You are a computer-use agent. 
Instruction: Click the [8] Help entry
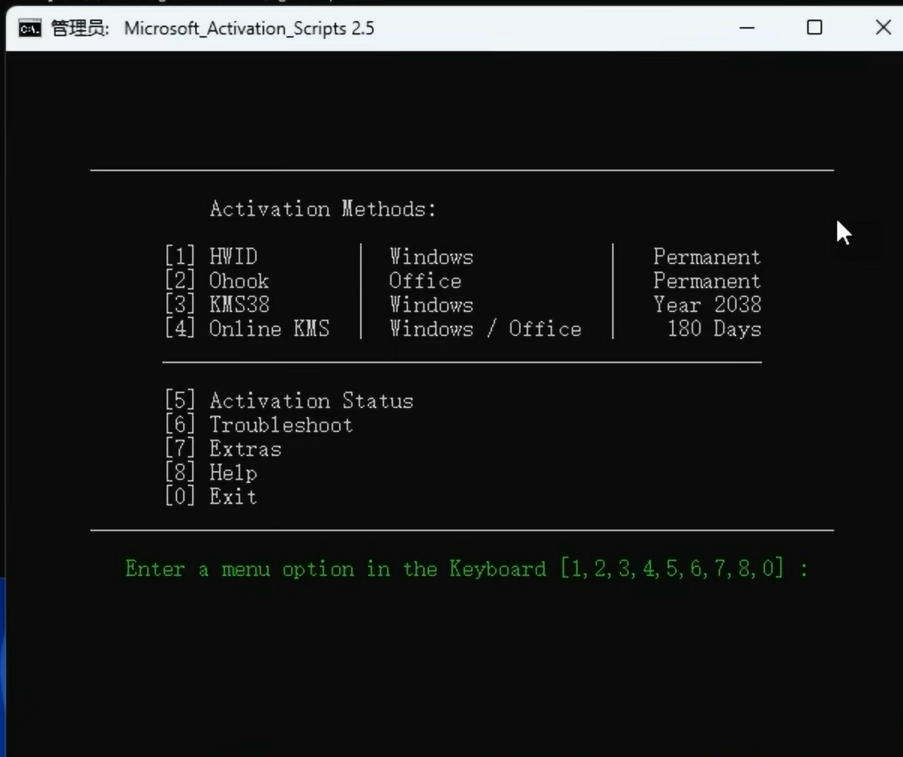click(211, 473)
